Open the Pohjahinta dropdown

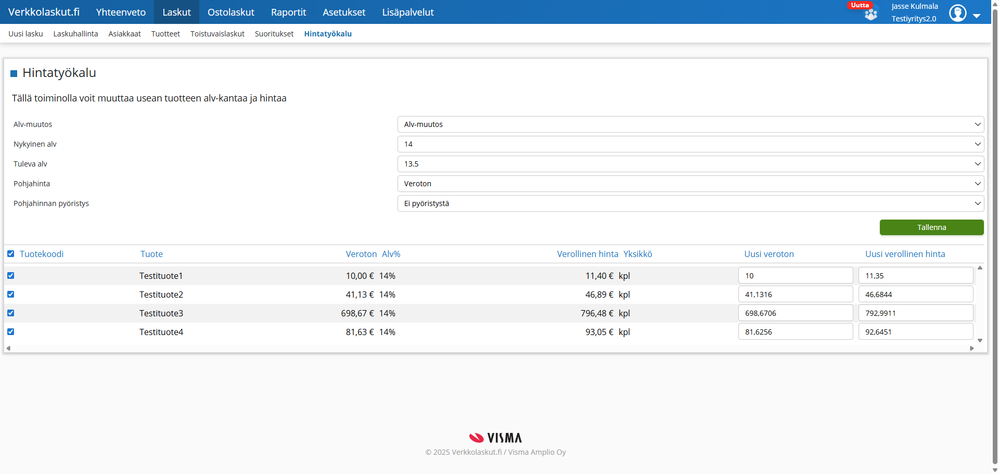point(691,183)
